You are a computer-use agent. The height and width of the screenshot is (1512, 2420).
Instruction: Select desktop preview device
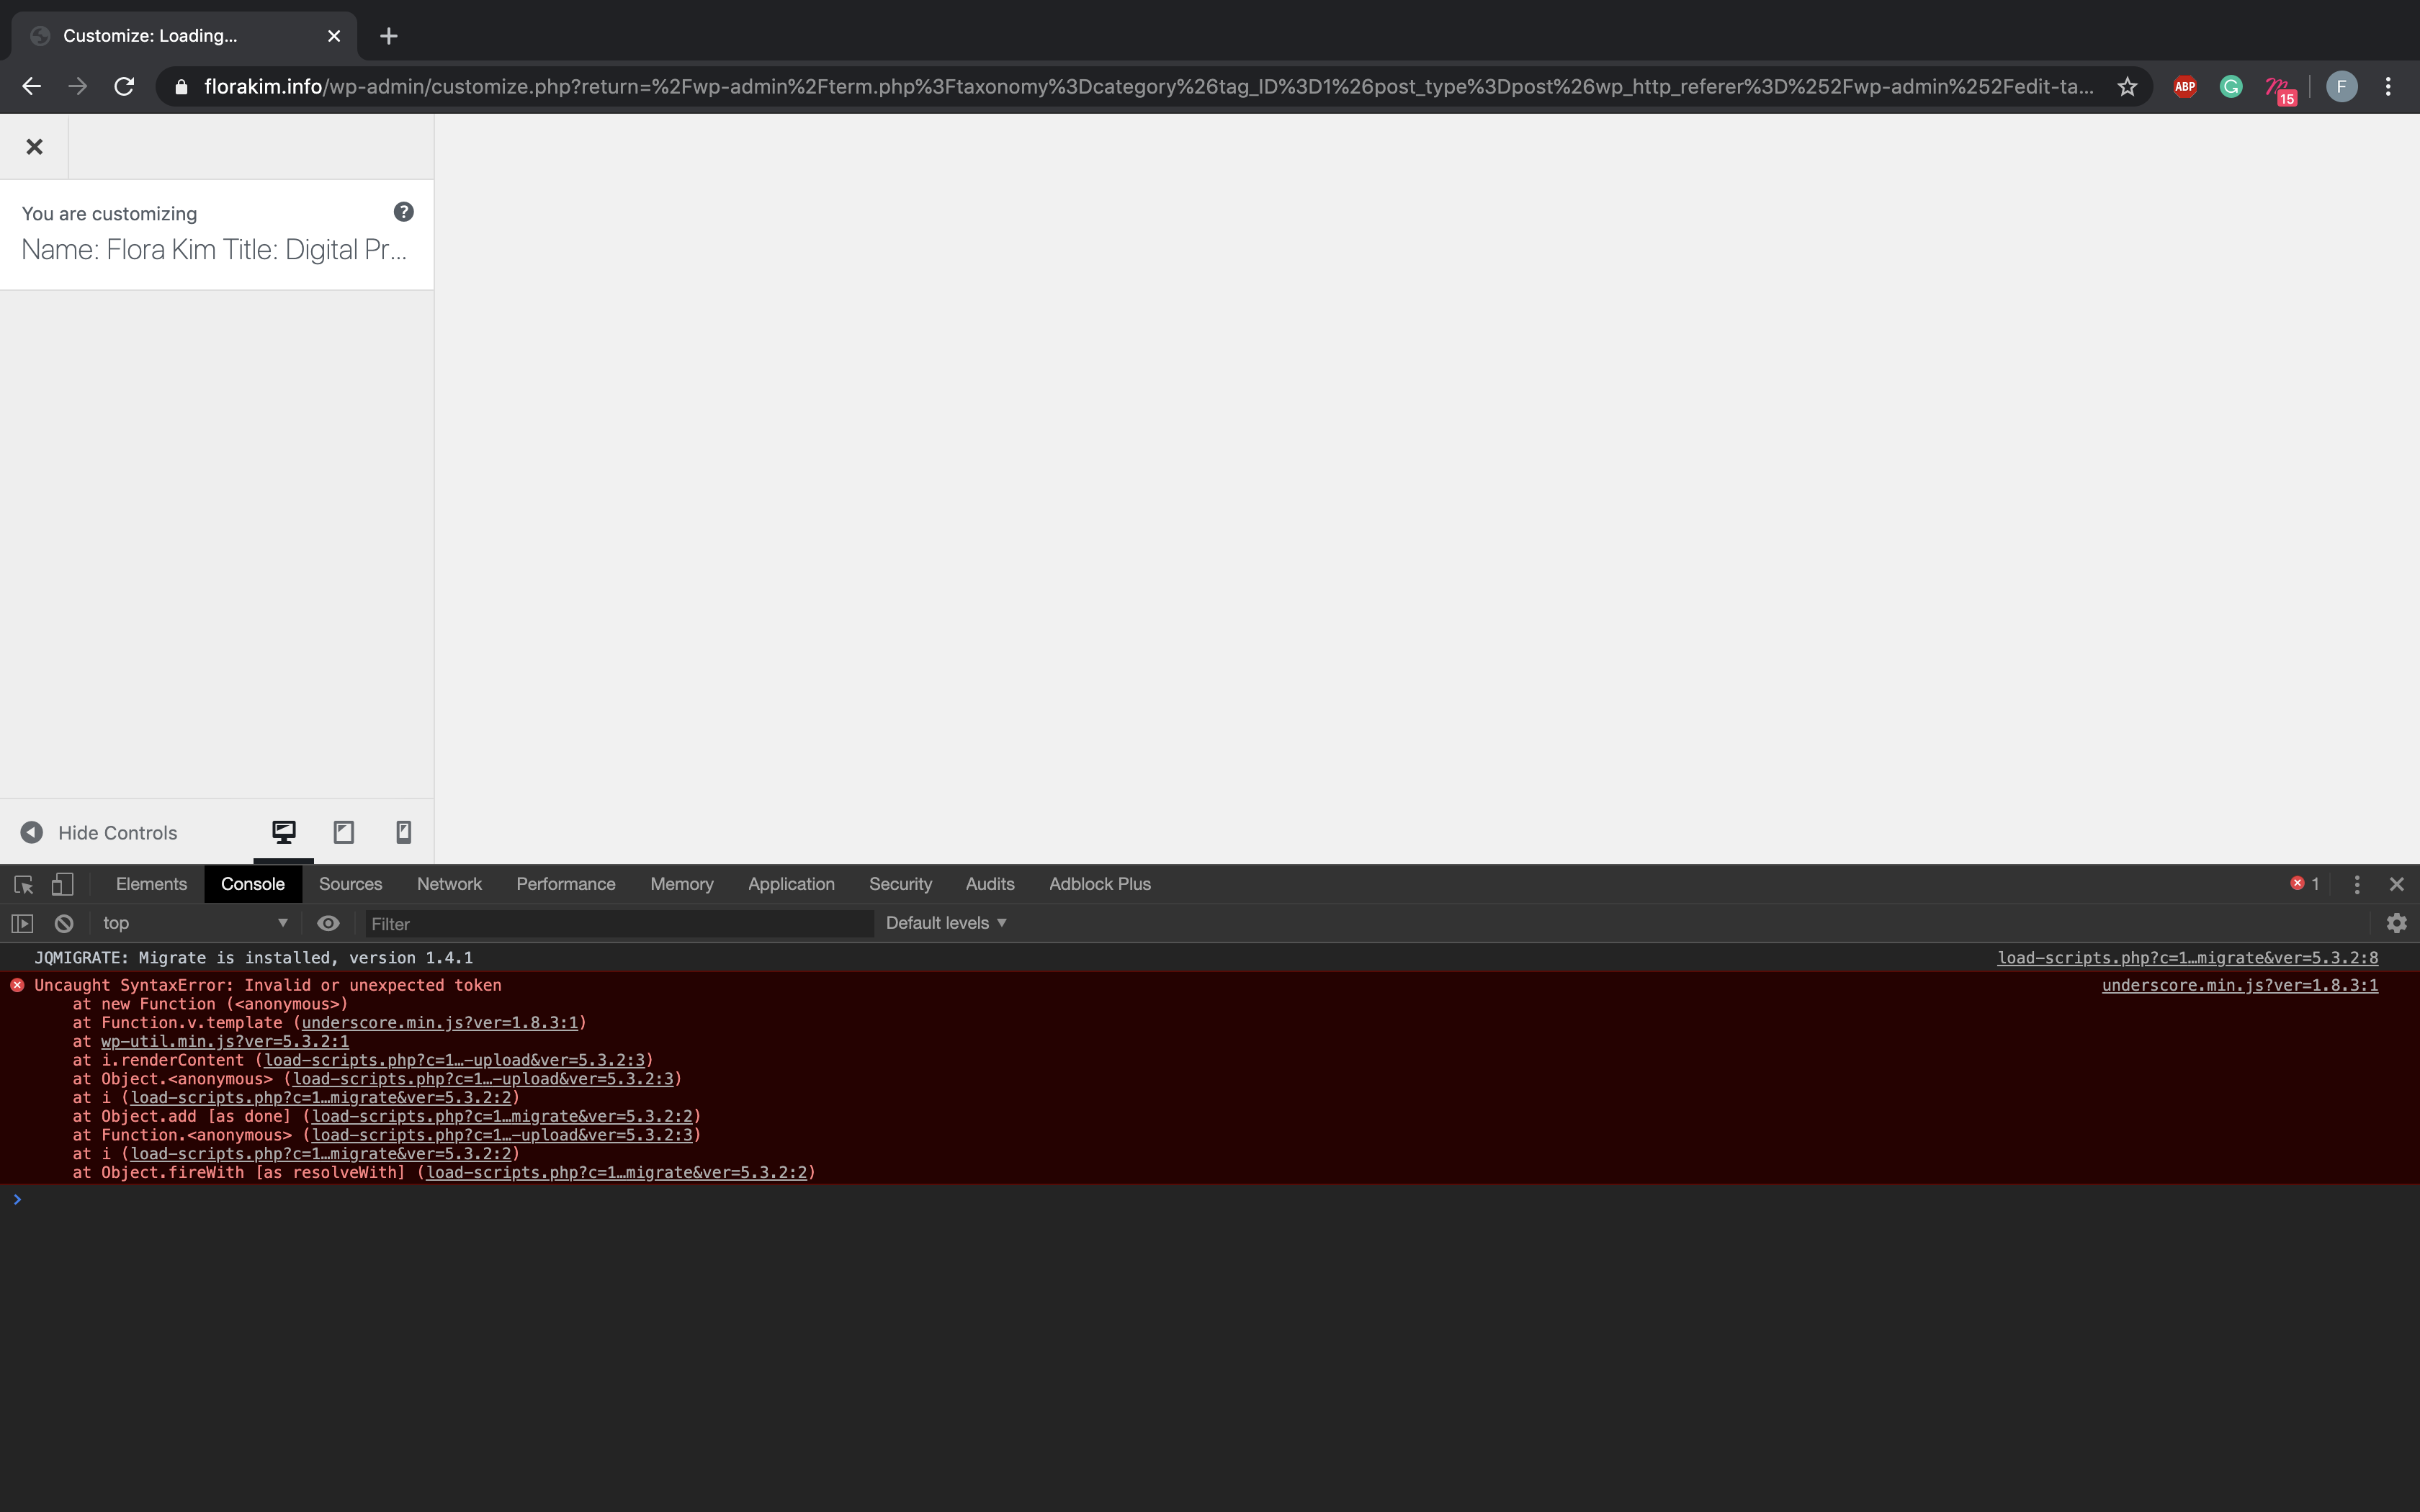coord(284,832)
